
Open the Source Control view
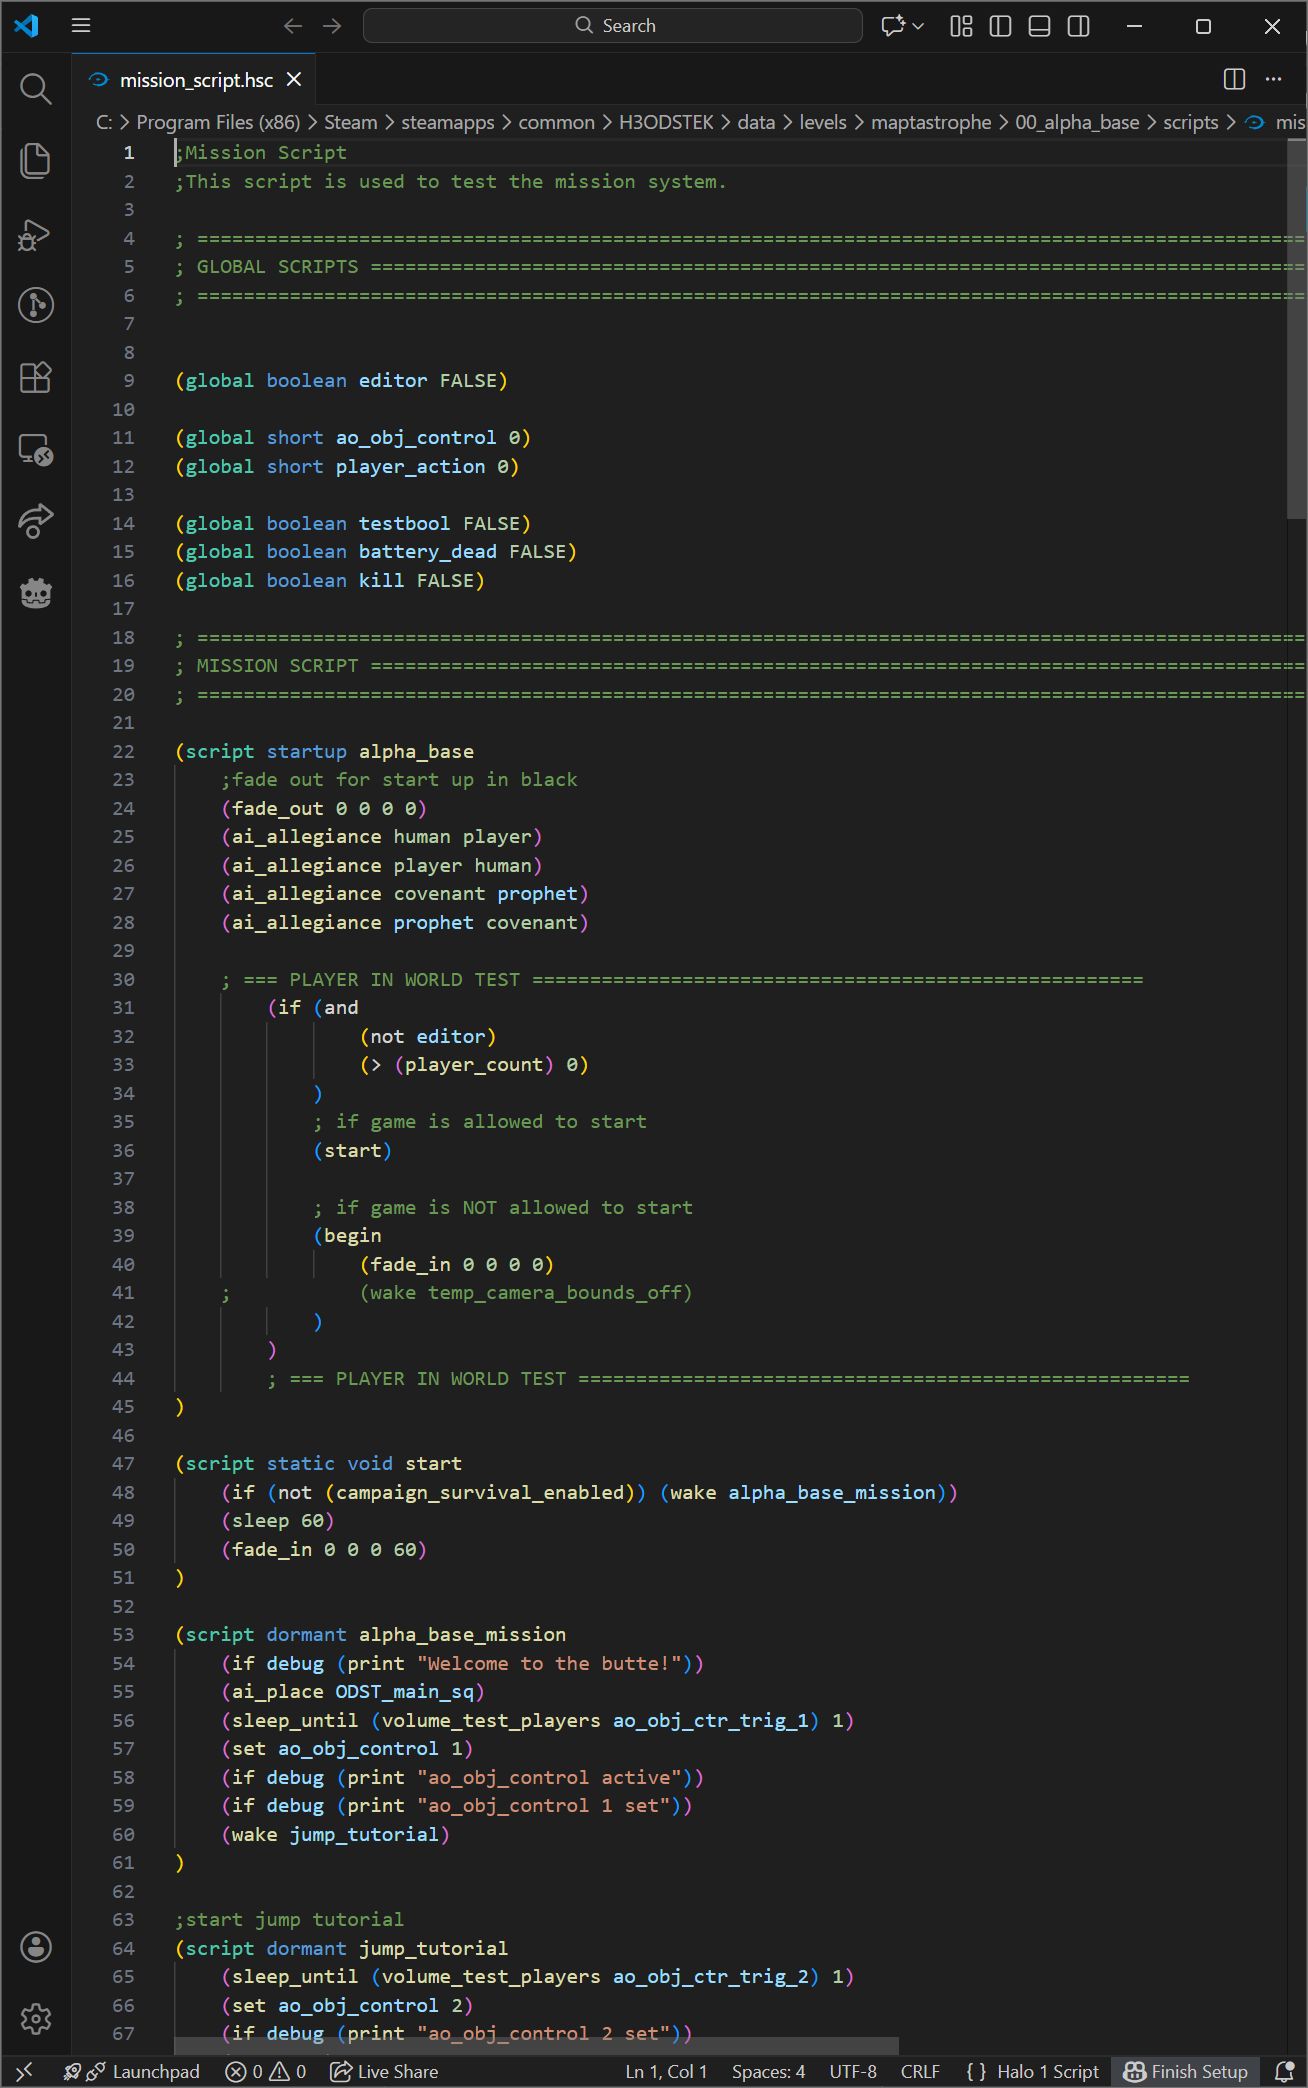click(35, 305)
